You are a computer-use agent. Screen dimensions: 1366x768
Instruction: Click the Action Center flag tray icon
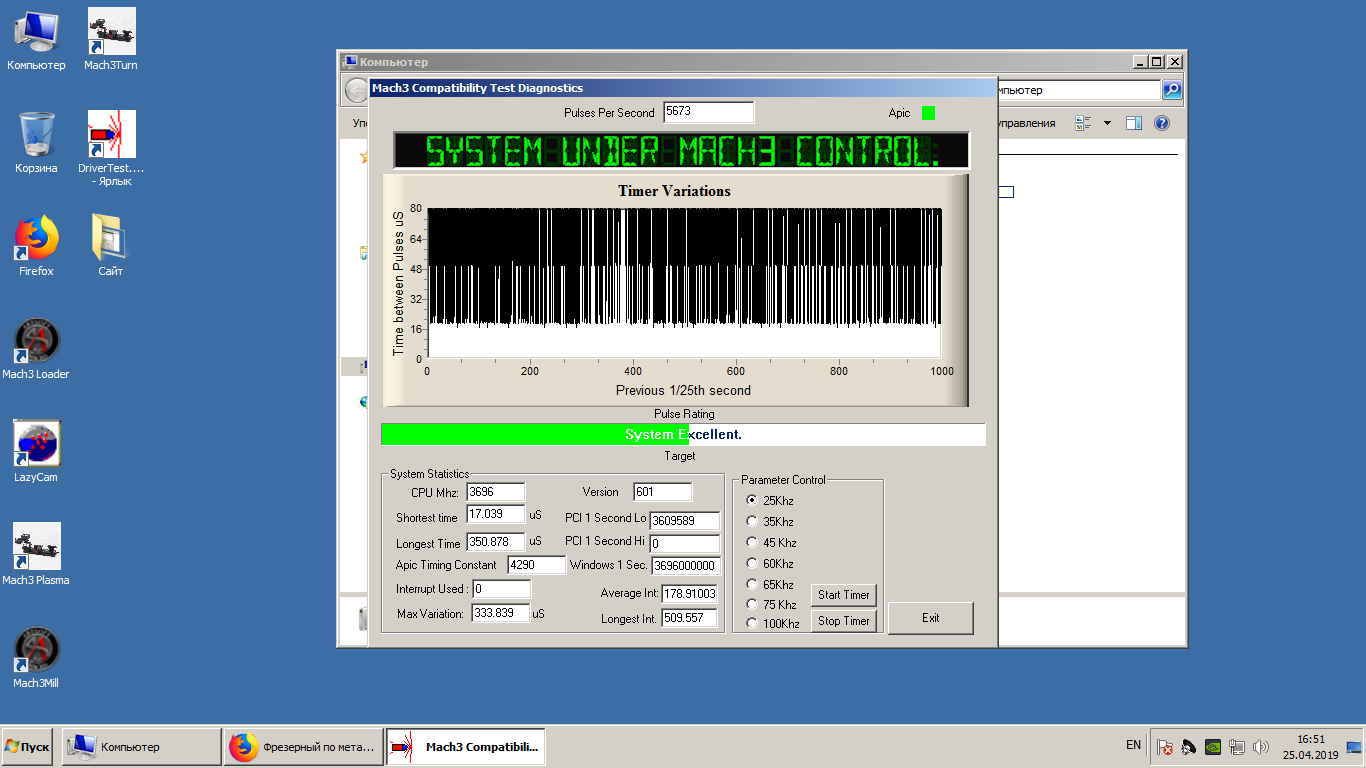point(1165,746)
